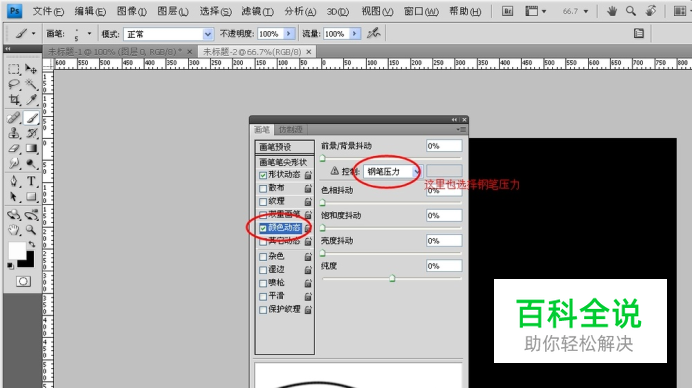Open the 文件(F) menu
The height and width of the screenshot is (388, 692).
(48, 11)
